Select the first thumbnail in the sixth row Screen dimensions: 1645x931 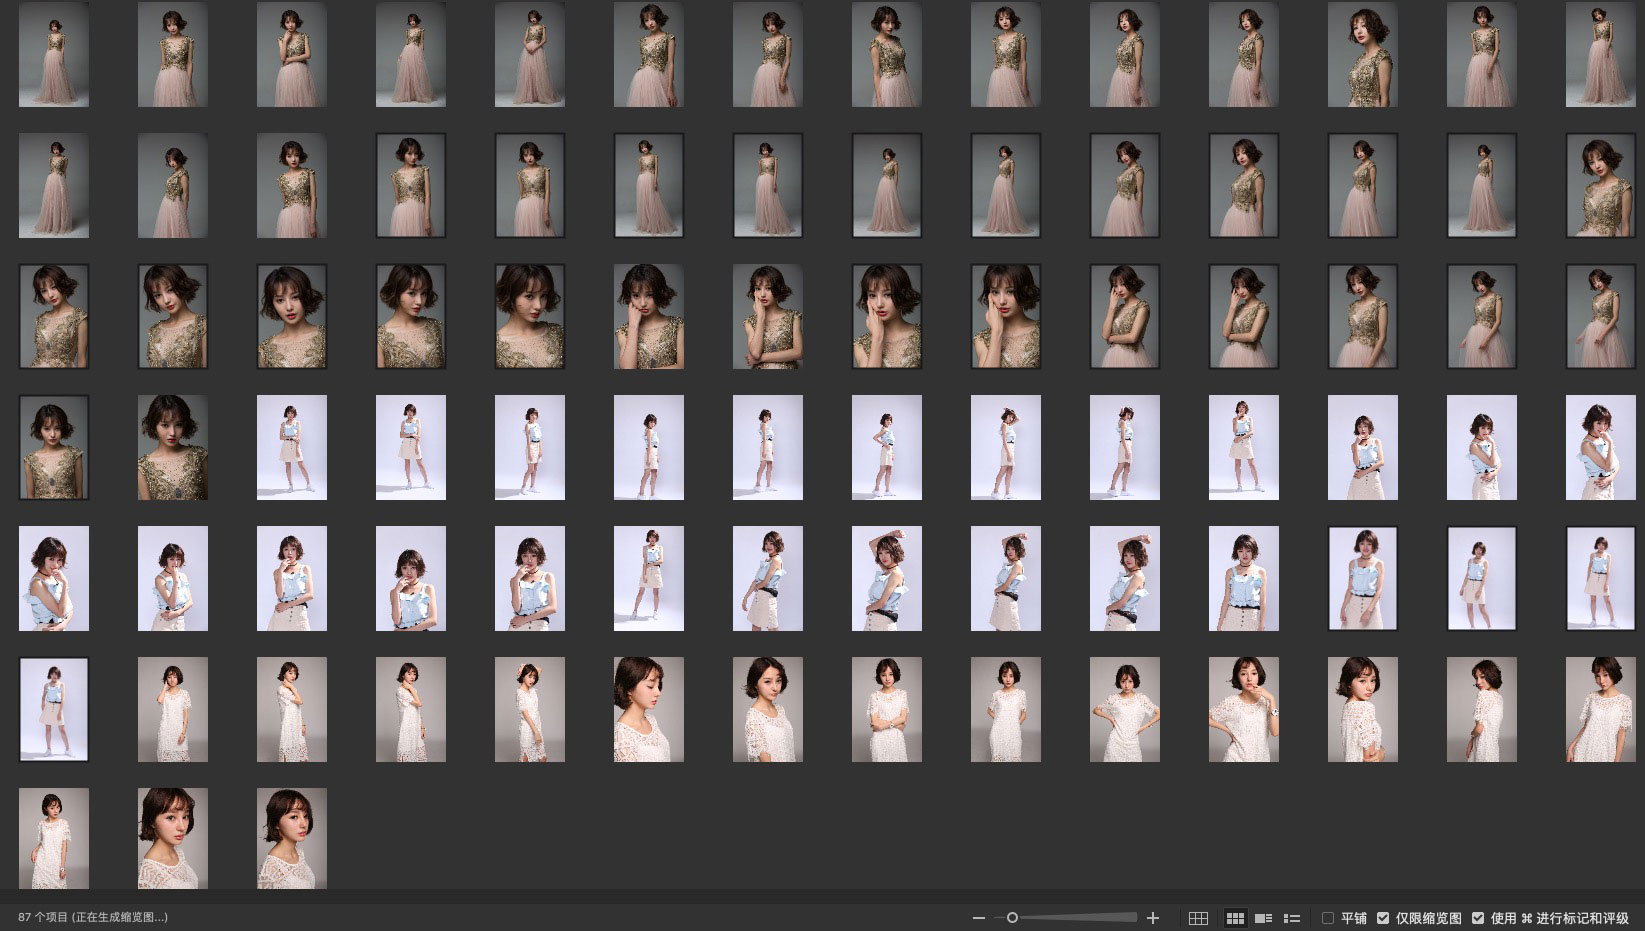click(54, 709)
